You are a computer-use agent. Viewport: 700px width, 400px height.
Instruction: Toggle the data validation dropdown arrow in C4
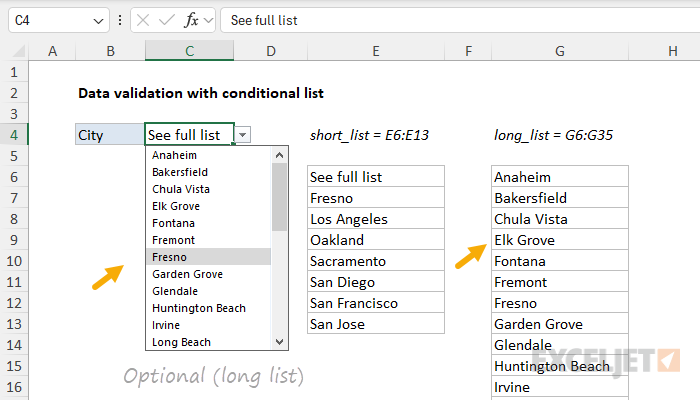point(242,134)
